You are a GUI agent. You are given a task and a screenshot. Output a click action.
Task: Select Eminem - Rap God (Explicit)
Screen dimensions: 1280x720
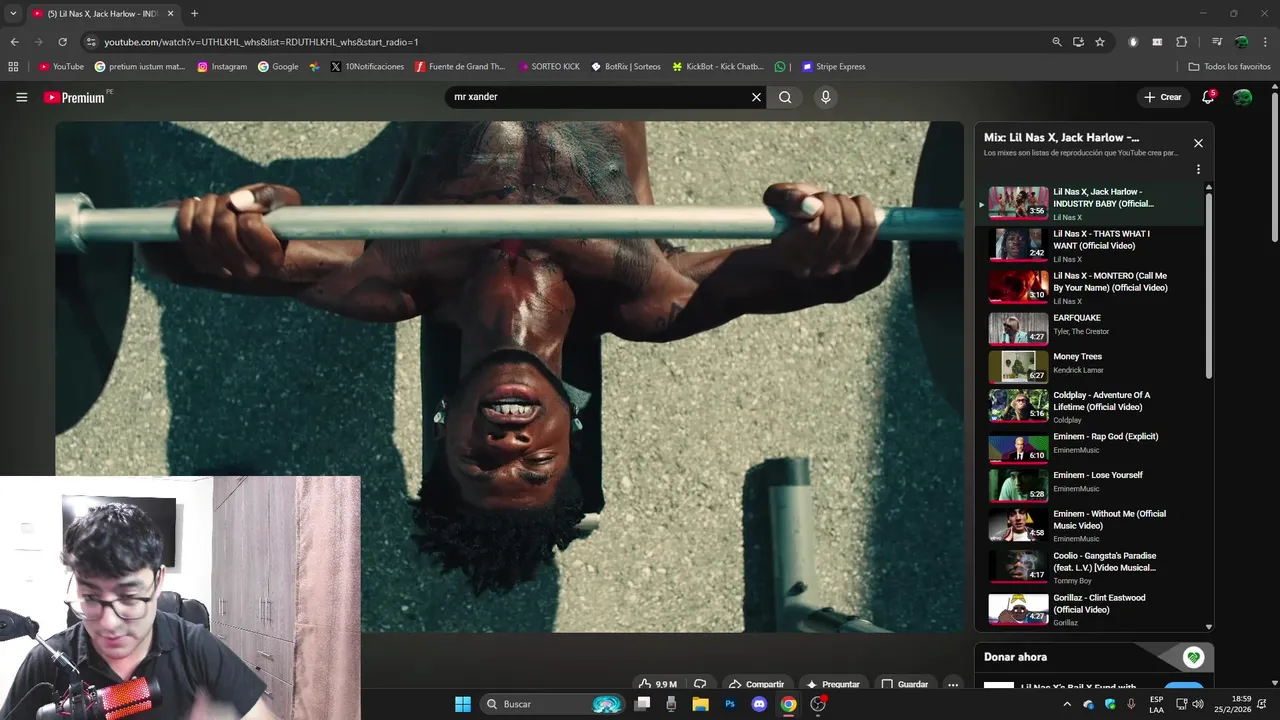pyautogui.click(x=1090, y=447)
